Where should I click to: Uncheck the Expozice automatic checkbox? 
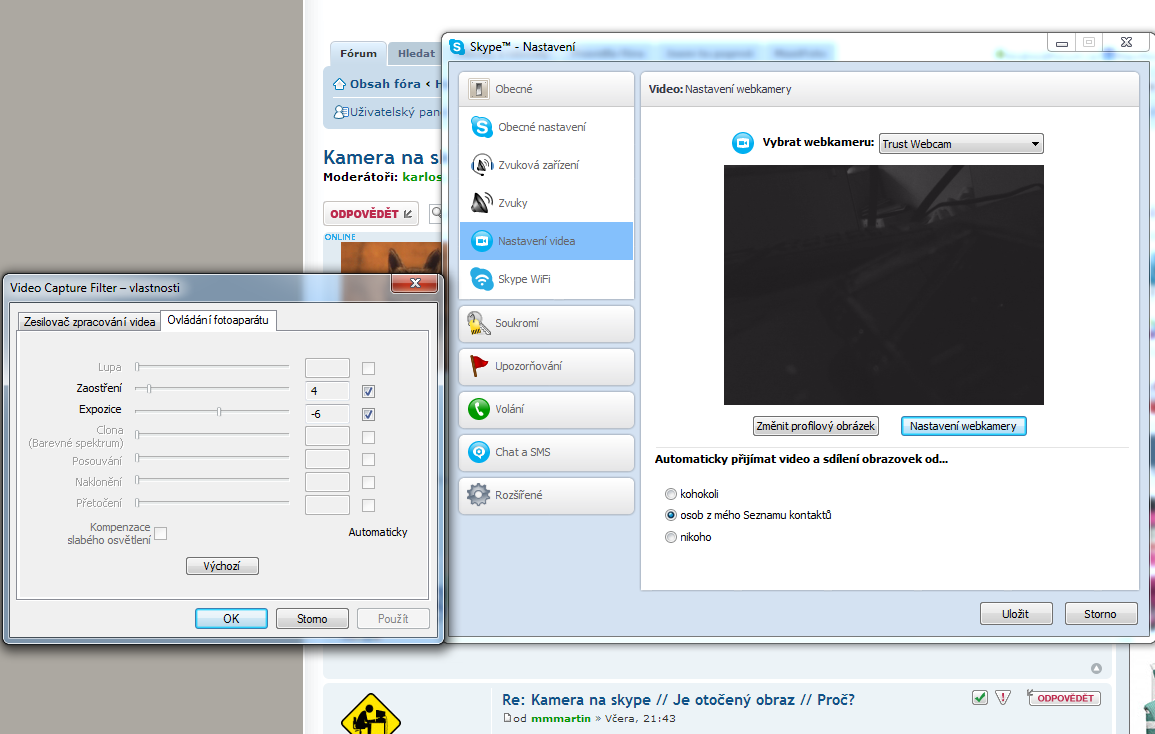tap(368, 414)
